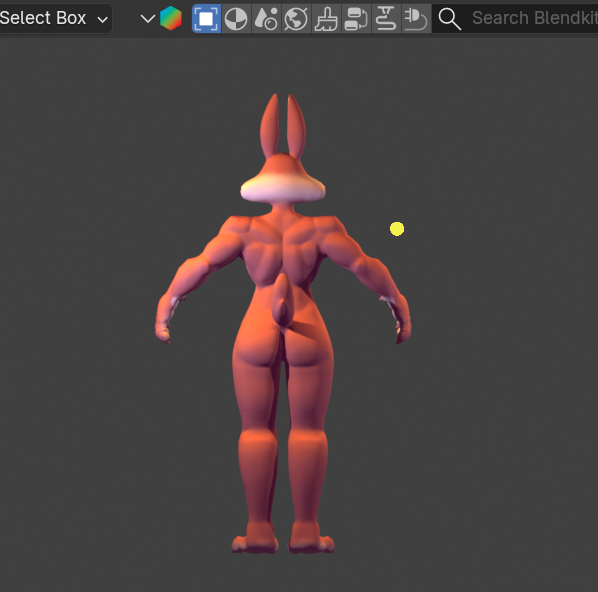This screenshot has width=598, height=592.
Task: Click the colorful BlenderKit hexagon logo
Action: [x=170, y=18]
